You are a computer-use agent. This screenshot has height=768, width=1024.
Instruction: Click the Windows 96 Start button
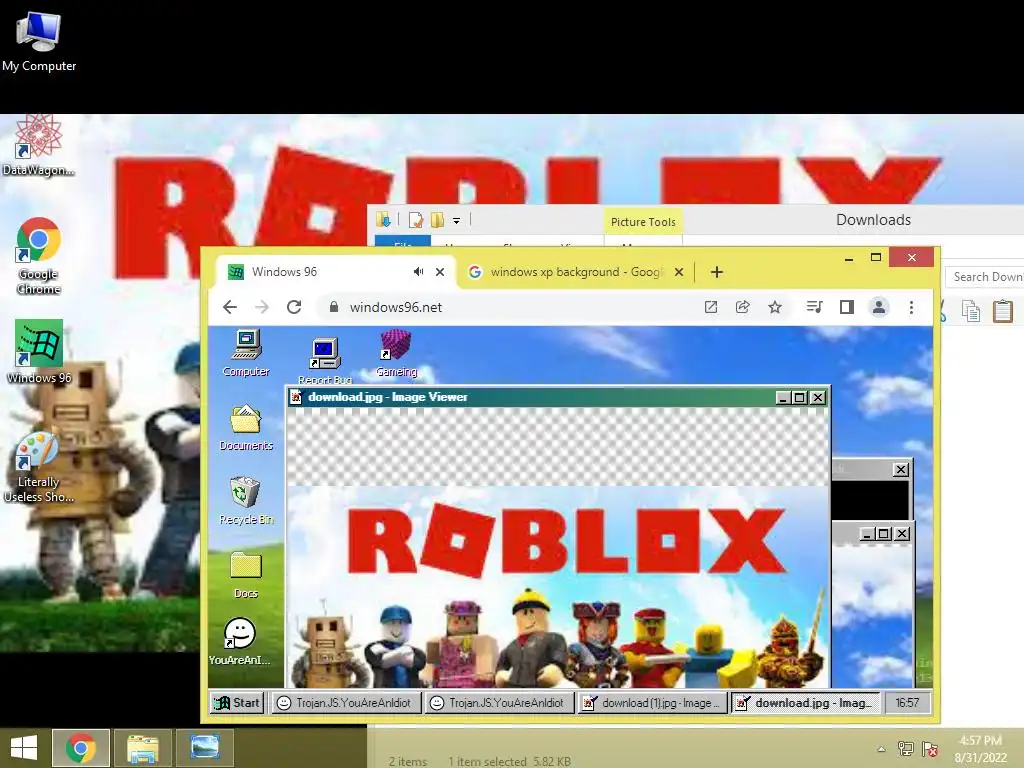point(237,703)
